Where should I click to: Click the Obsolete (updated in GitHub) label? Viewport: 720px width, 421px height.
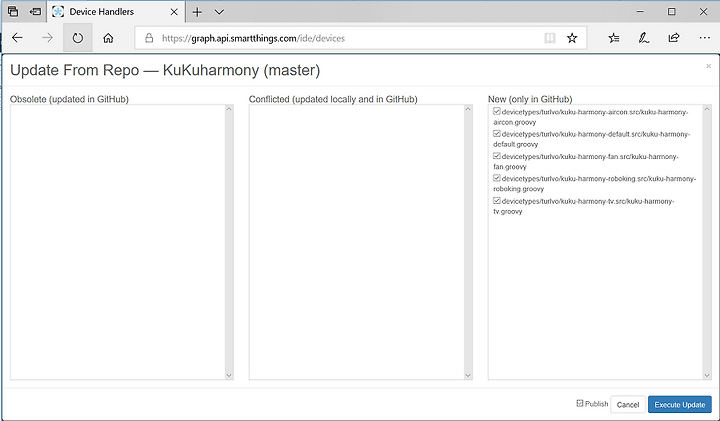pyautogui.click(x=69, y=99)
